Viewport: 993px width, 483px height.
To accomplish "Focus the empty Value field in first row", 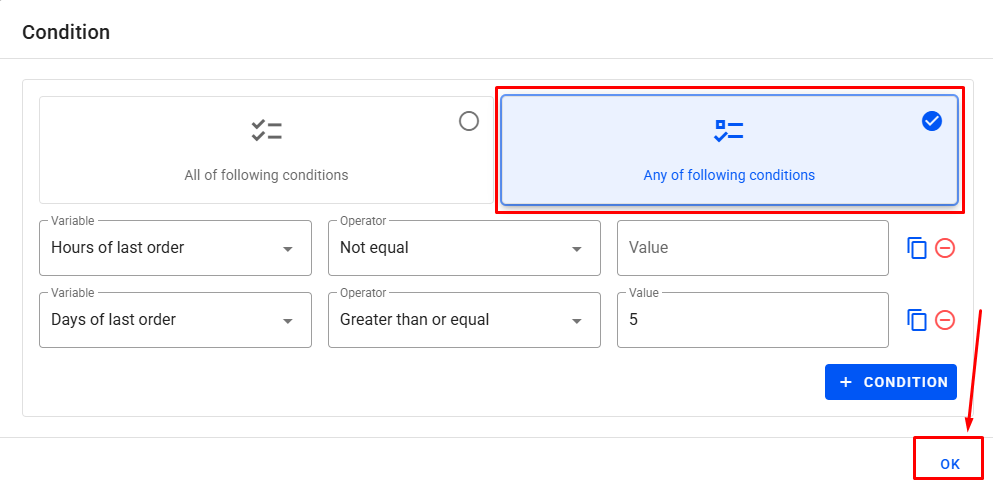I will click(x=752, y=248).
